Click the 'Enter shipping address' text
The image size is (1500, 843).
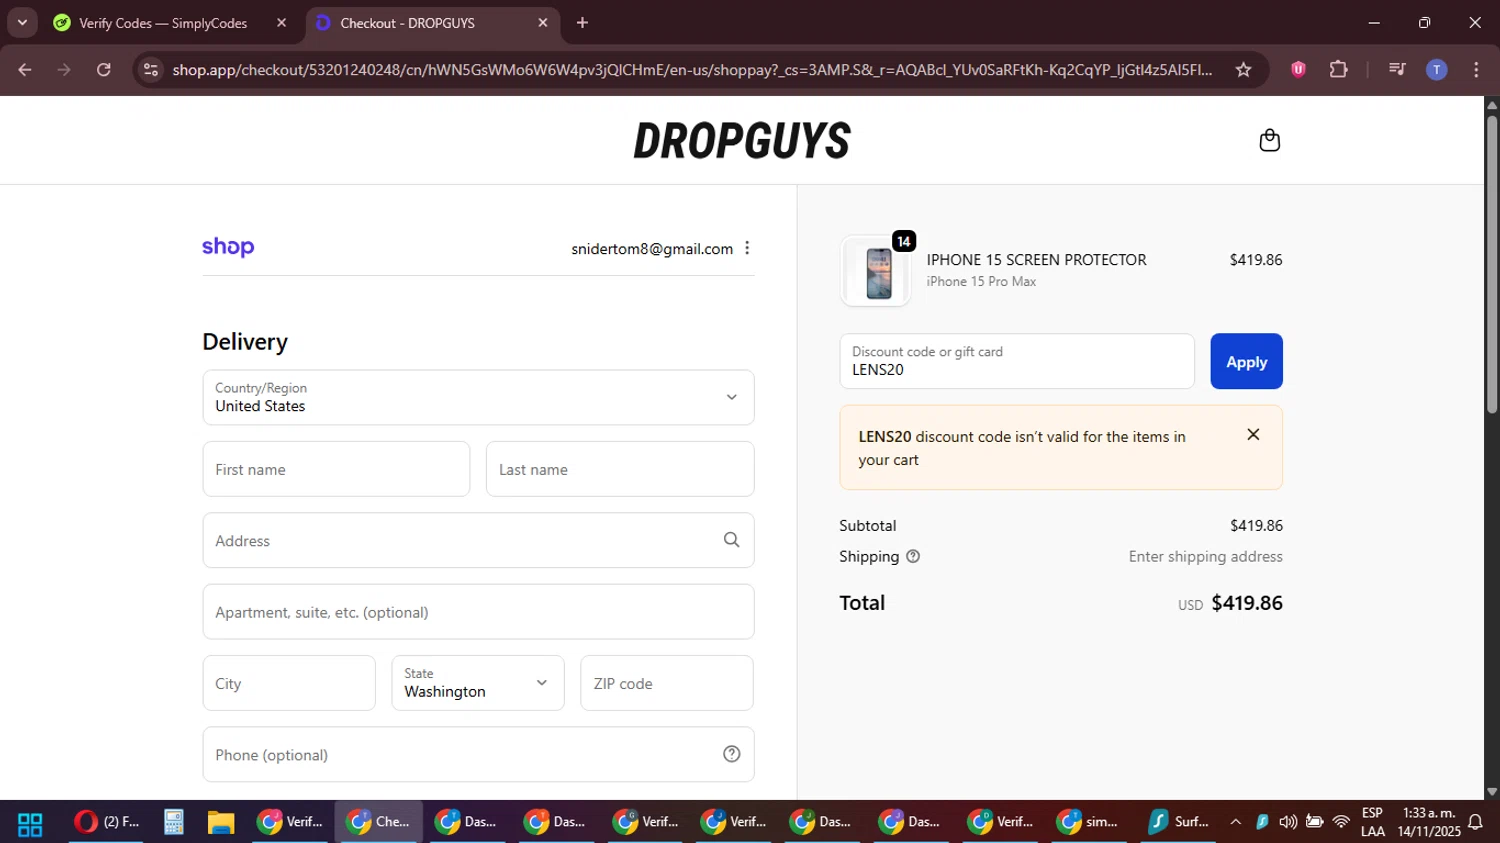pyautogui.click(x=1205, y=557)
